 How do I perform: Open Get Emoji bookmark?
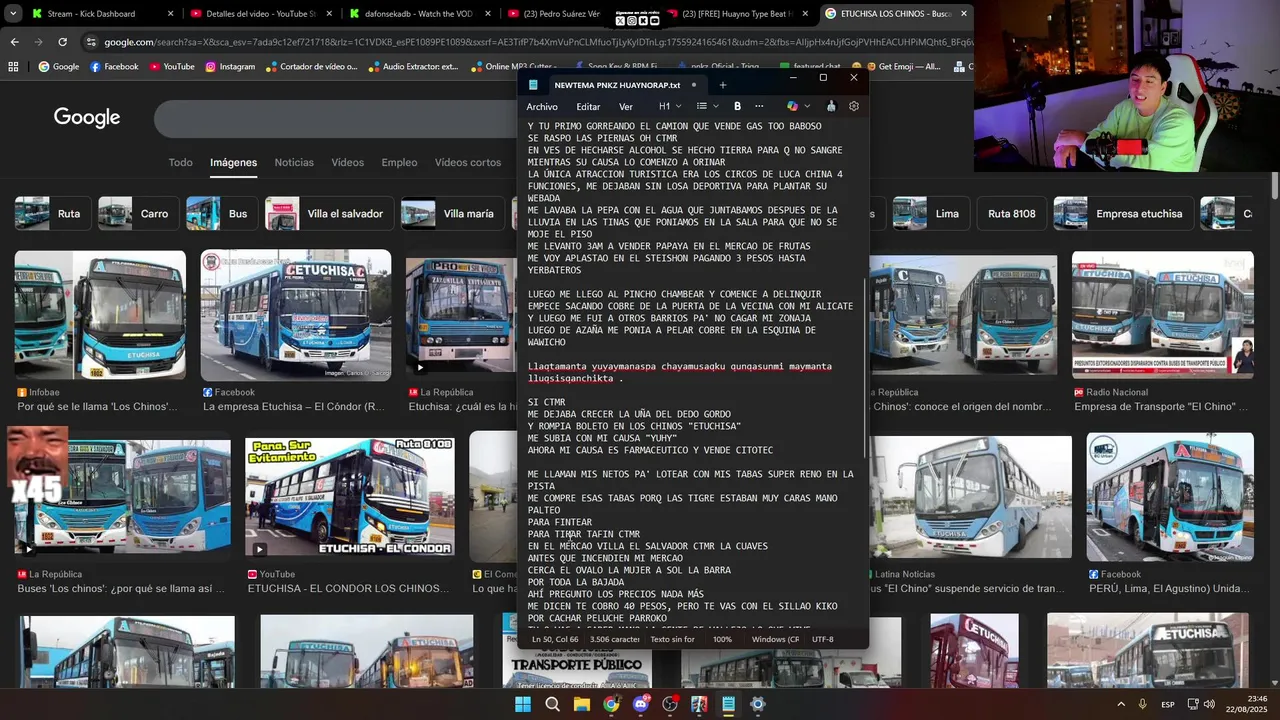[902, 67]
